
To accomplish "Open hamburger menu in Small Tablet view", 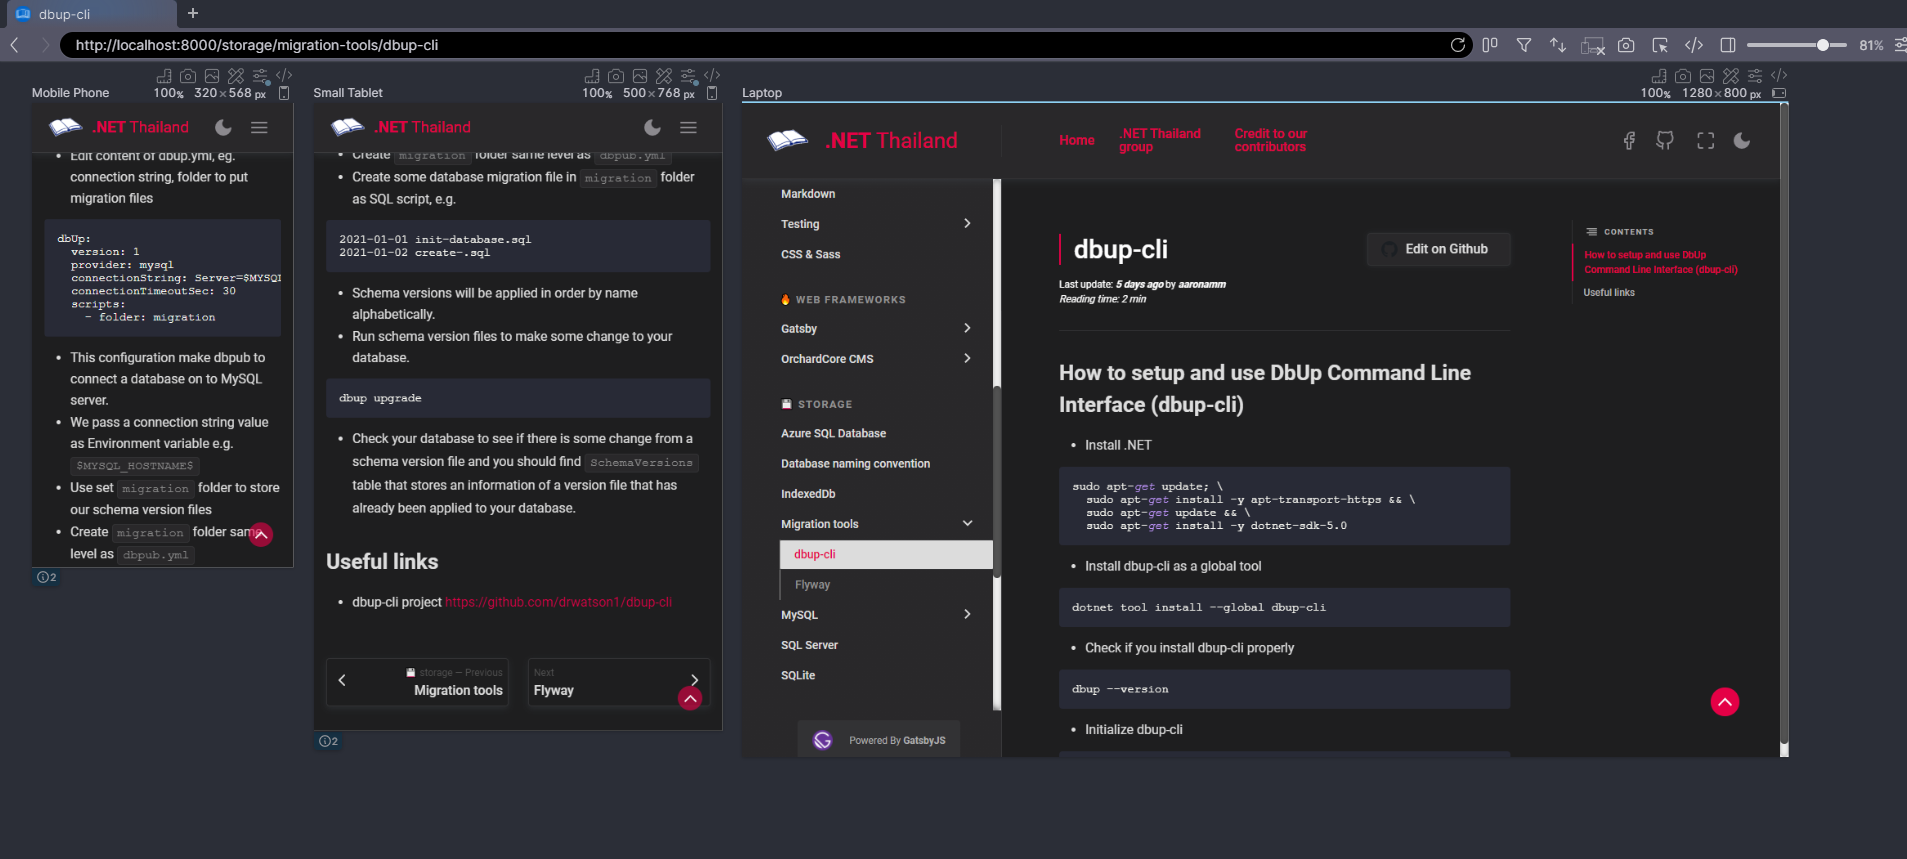I will 688,127.
